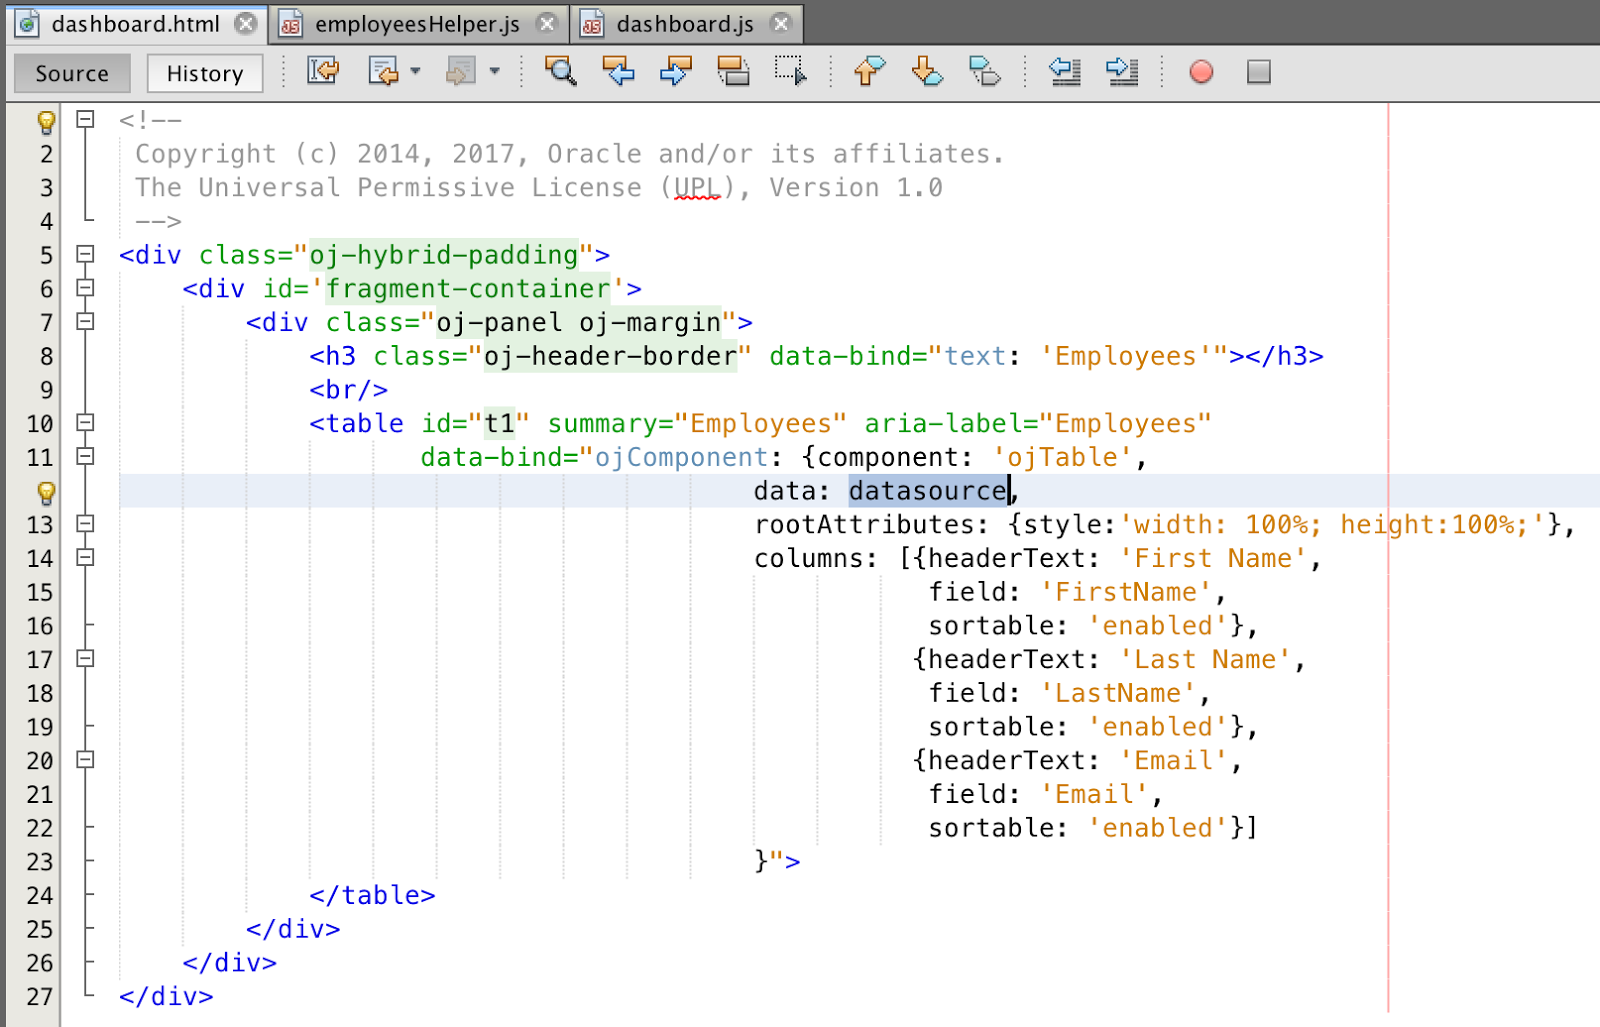The height and width of the screenshot is (1027, 1600).
Task: Toggle Rectangular Selection mode
Action: click(791, 71)
